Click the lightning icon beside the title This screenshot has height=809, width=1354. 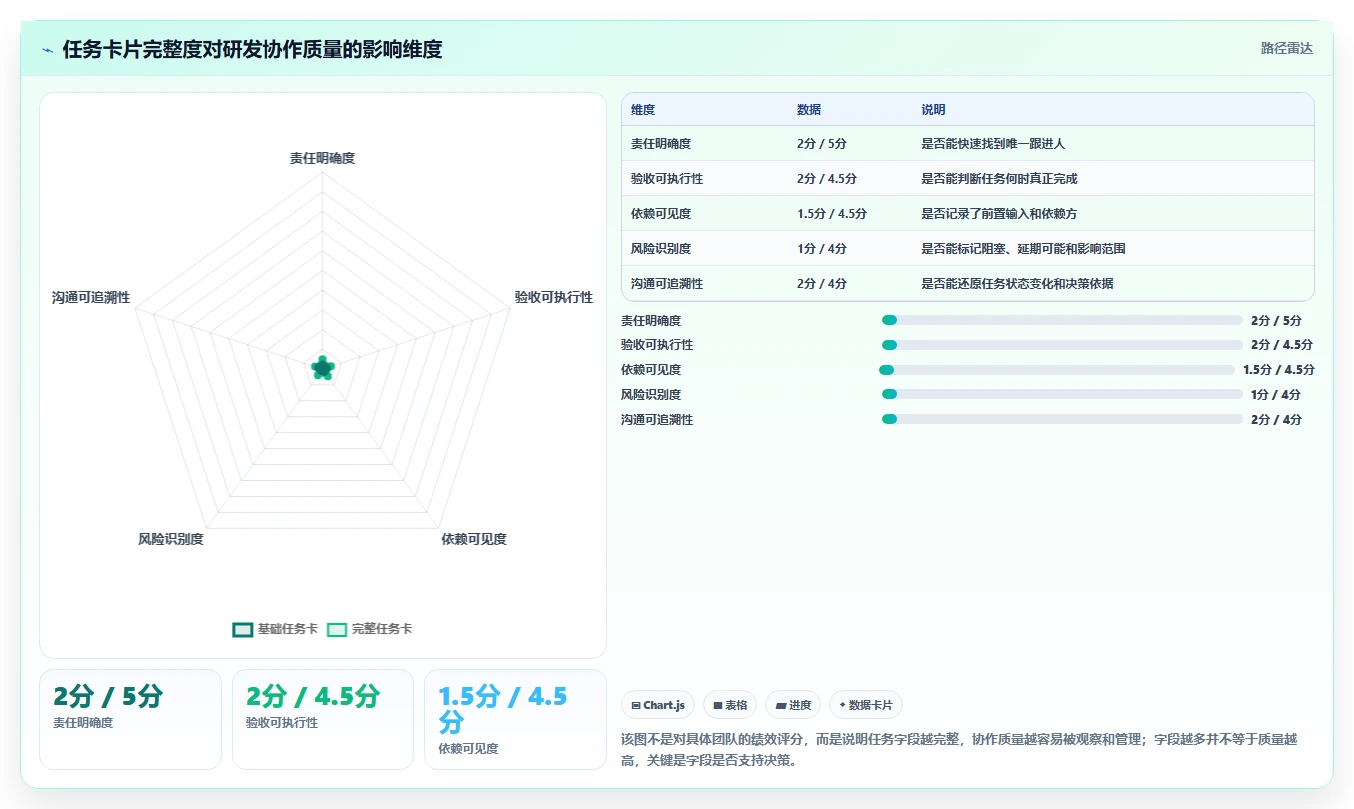48,50
